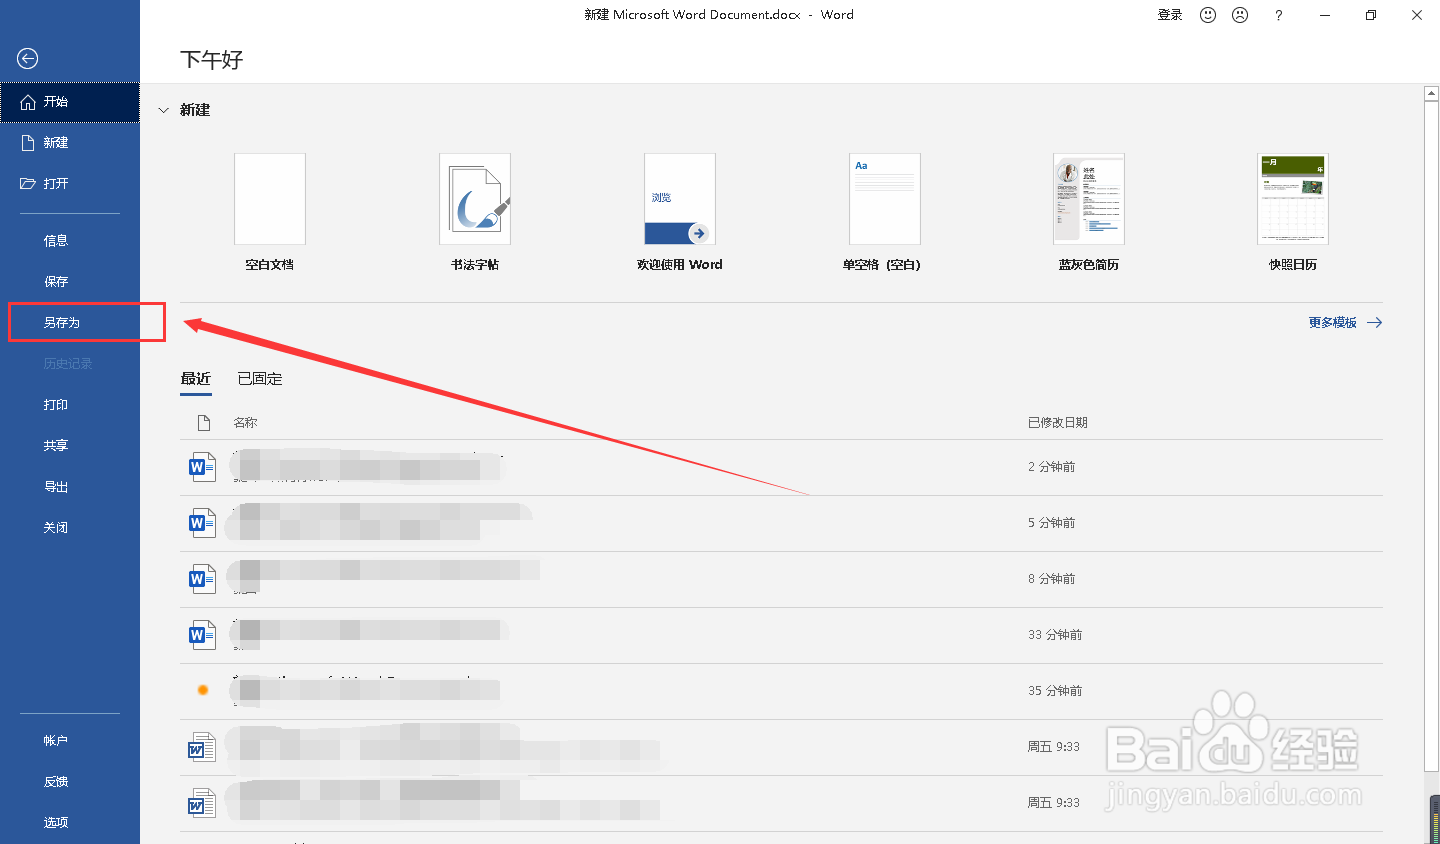1440x844 pixels.
Task: Send a smile feedback face icon
Action: 1208,15
